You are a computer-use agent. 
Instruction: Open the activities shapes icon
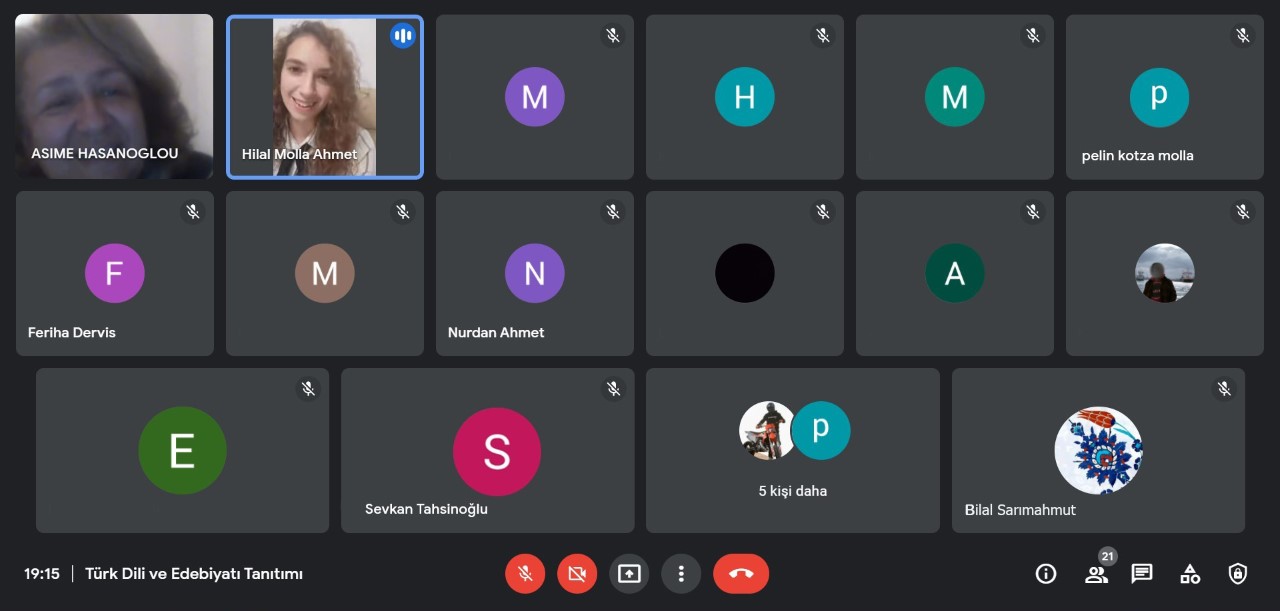1190,574
